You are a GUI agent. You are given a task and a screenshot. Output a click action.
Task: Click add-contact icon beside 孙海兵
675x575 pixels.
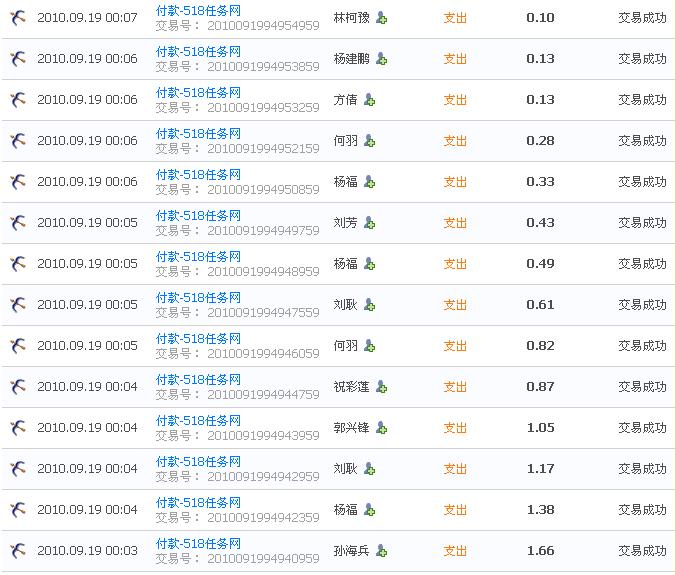point(382,551)
